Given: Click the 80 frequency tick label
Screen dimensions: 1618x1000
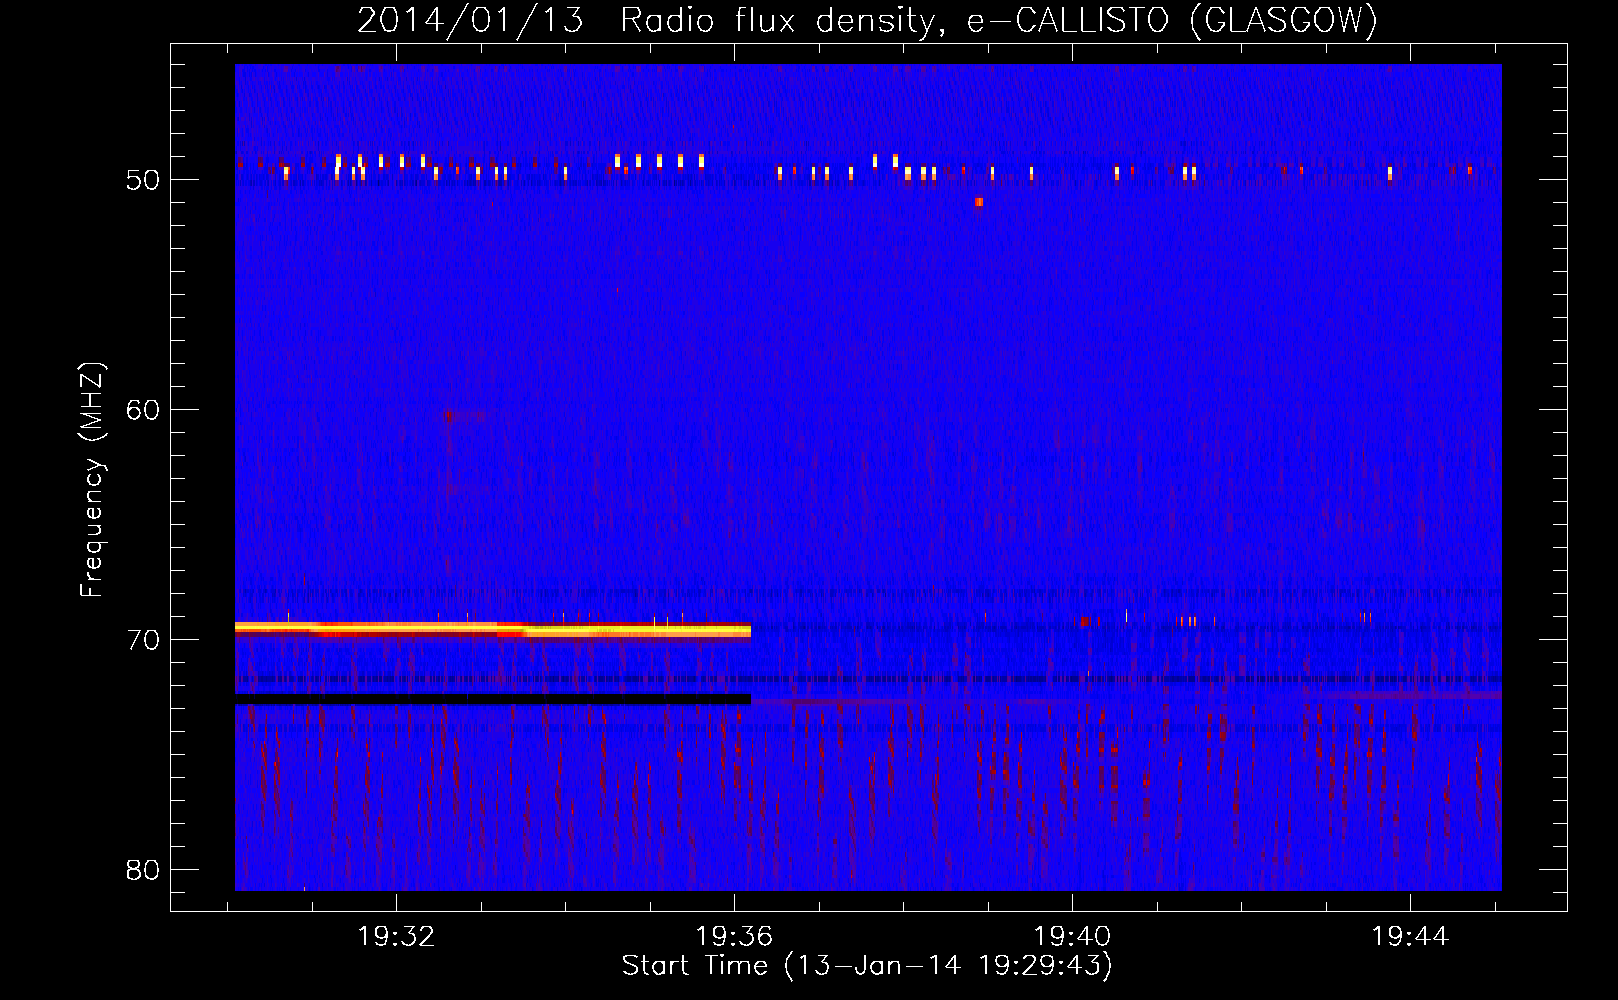Looking at the screenshot, I should [143, 870].
